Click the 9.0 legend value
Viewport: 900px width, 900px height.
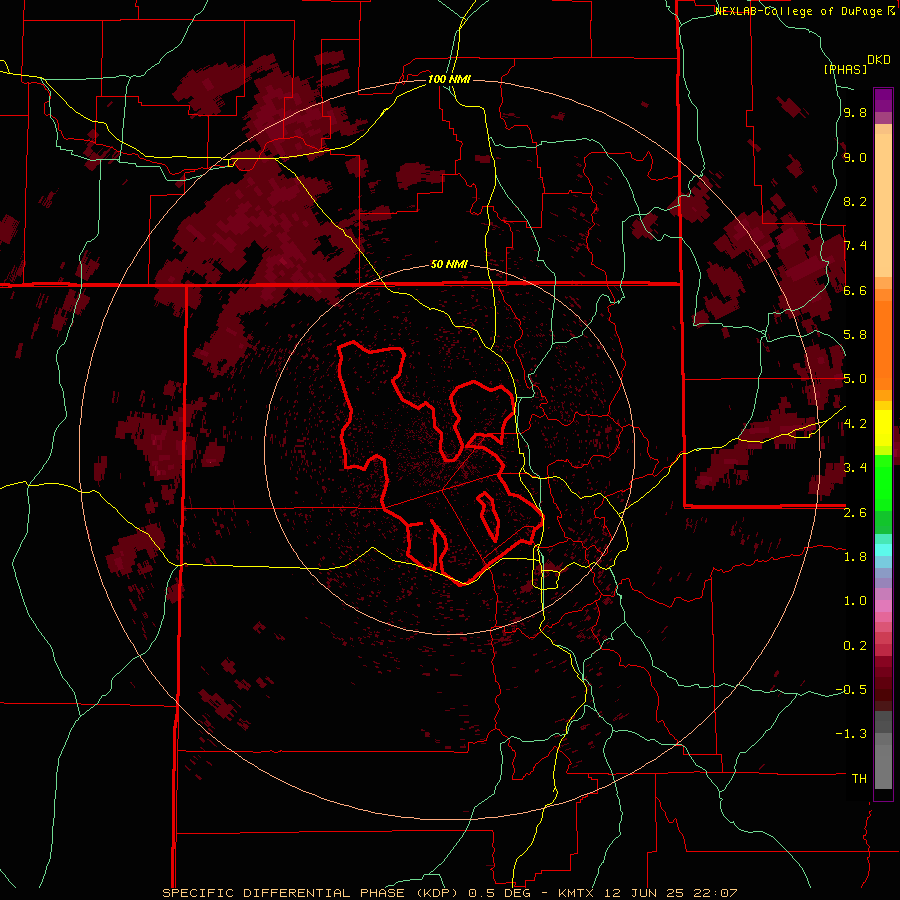point(855,158)
